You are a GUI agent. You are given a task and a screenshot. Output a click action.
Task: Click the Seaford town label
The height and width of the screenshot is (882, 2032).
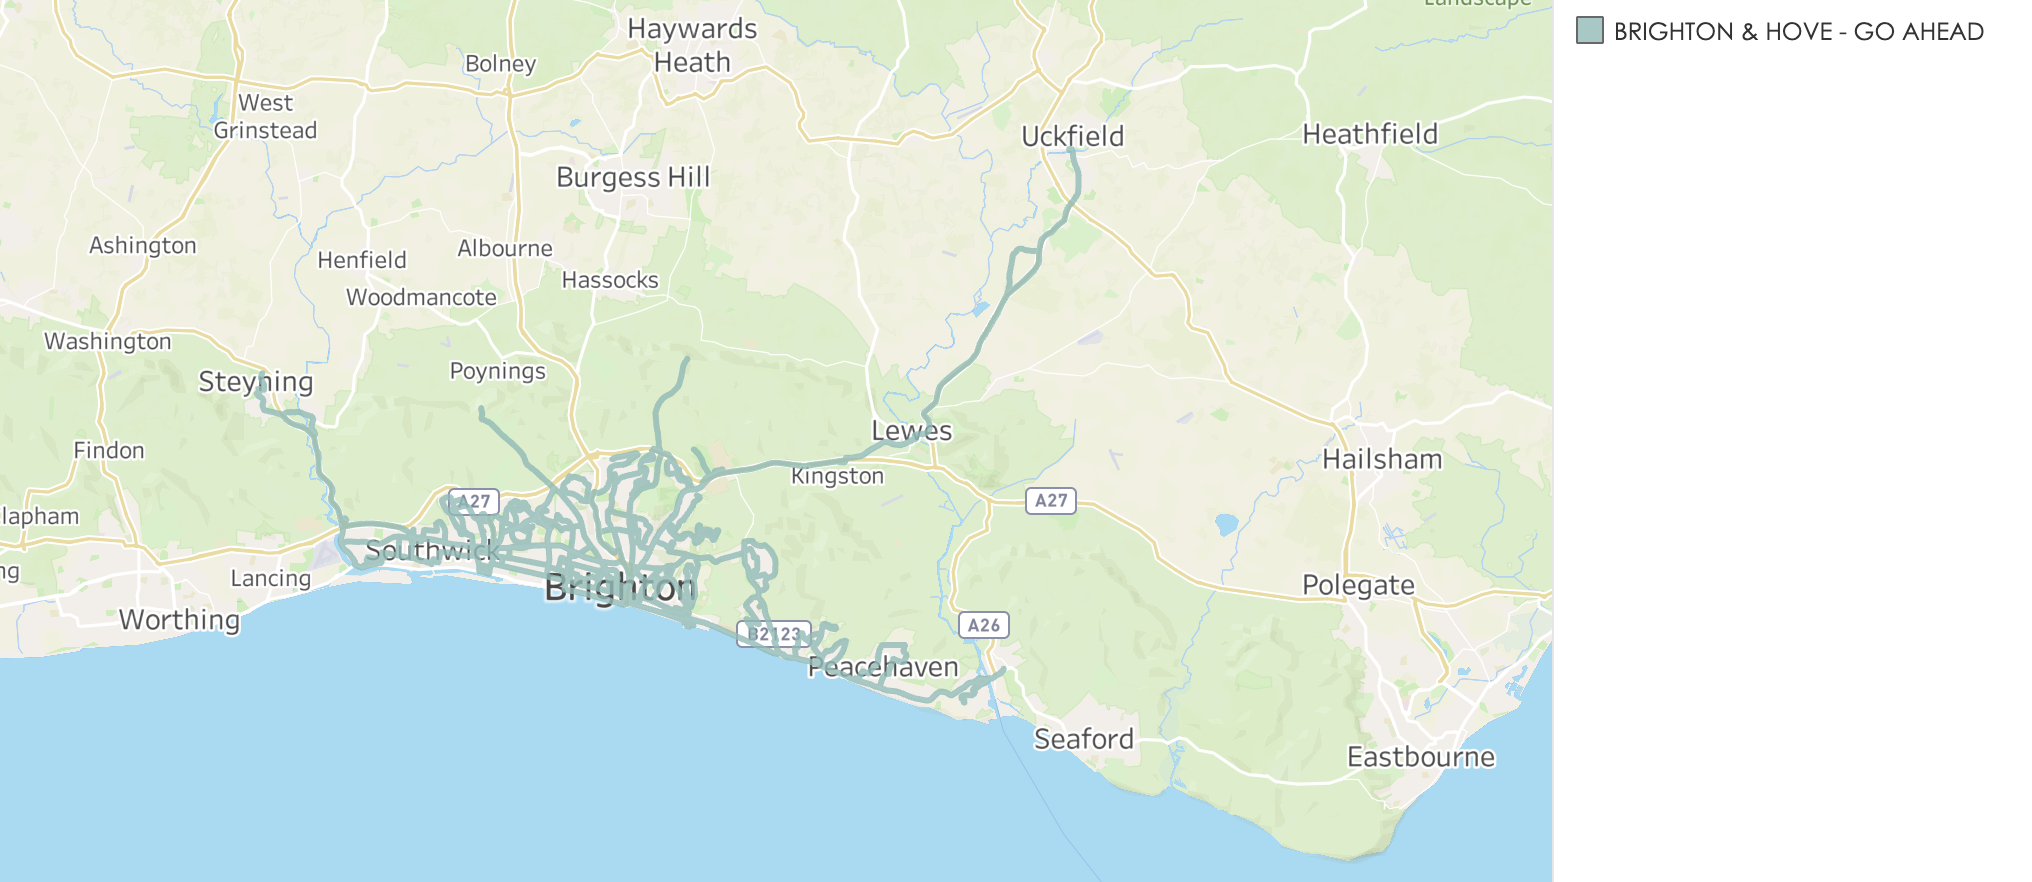click(1084, 739)
